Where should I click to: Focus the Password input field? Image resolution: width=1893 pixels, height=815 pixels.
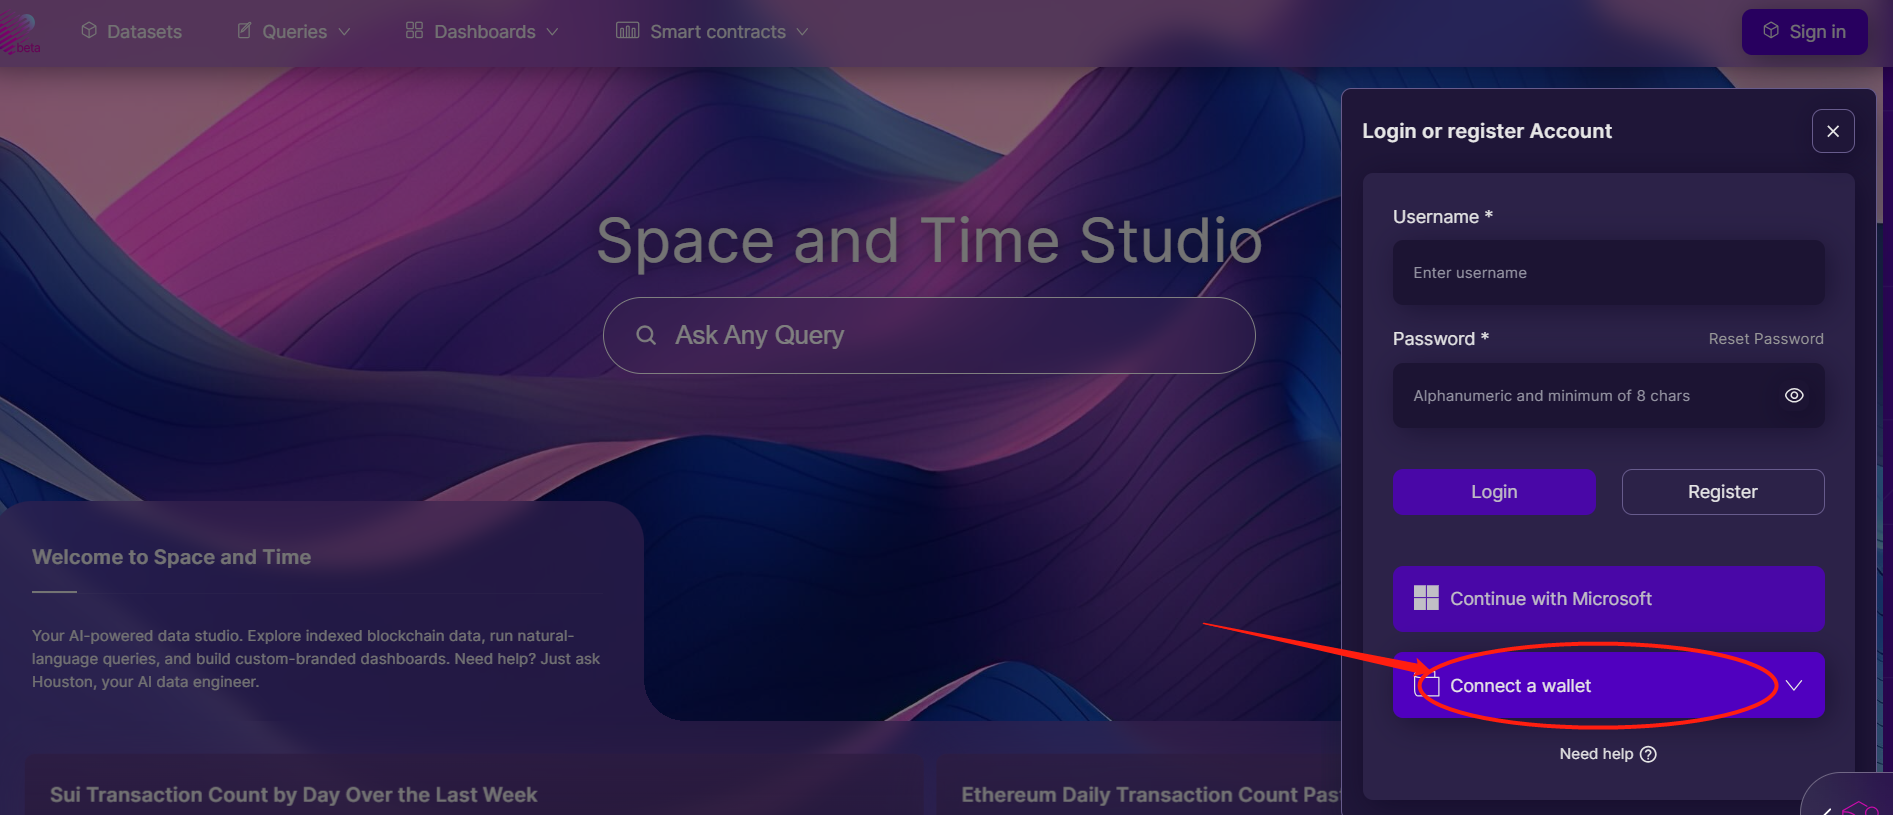tap(1608, 395)
